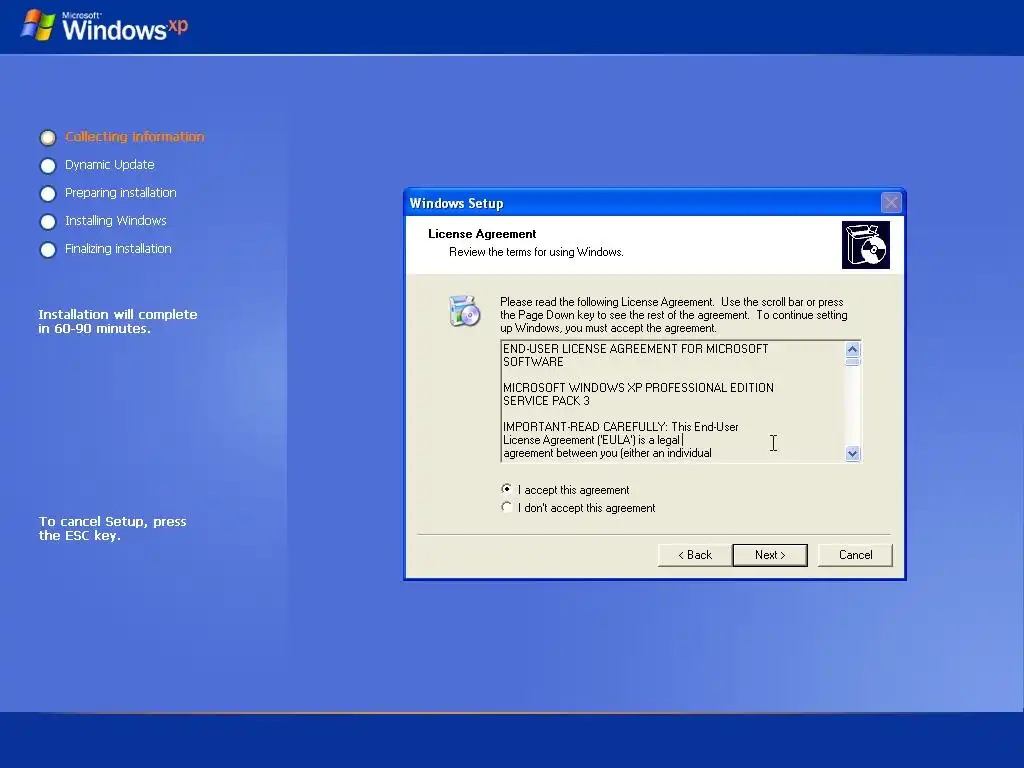Image resolution: width=1024 pixels, height=768 pixels.
Task: Click the 'Collecting information' step bullet
Action: 48,138
